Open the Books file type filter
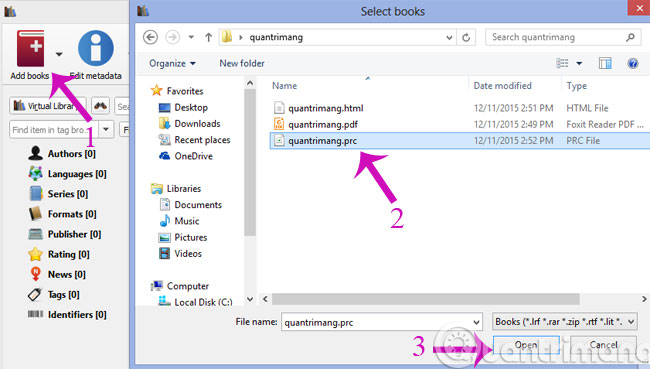This screenshot has width=650, height=369. [x=565, y=322]
